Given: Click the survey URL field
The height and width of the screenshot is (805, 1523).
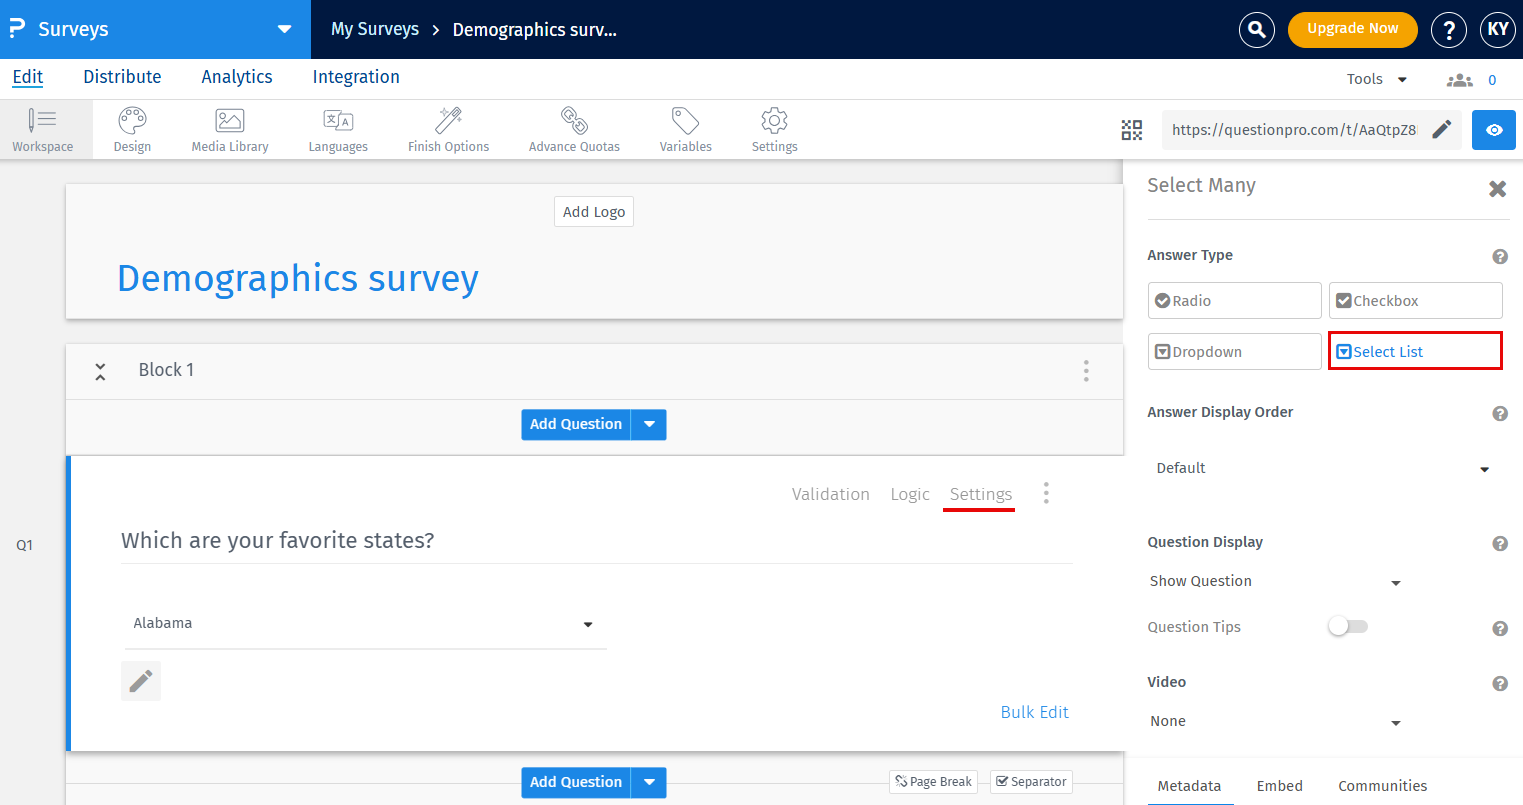Looking at the screenshot, I should pyautogui.click(x=1295, y=129).
